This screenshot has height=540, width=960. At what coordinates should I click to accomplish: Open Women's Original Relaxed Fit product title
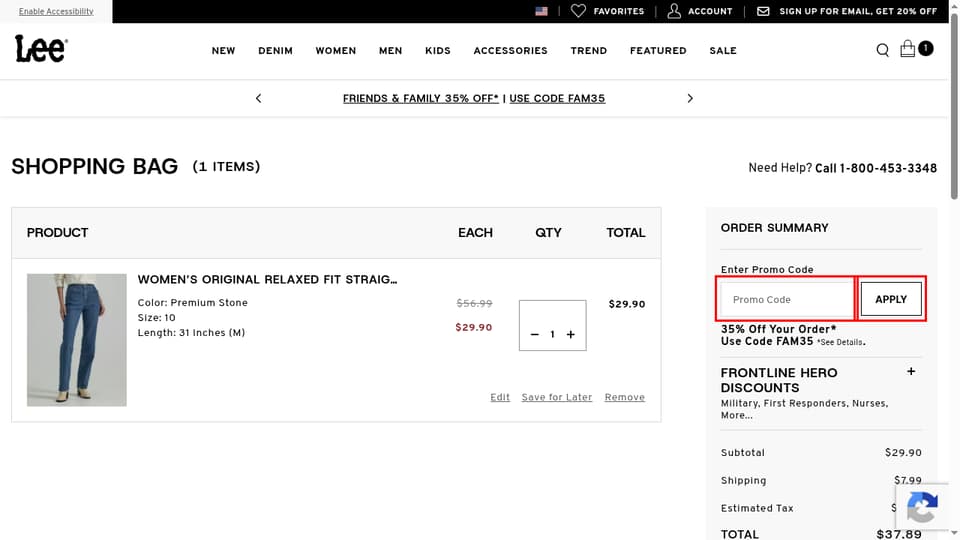coord(267,279)
